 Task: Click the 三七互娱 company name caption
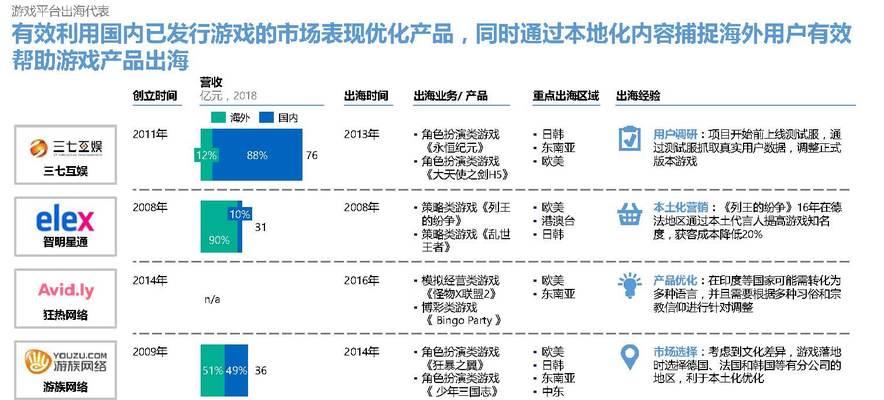pyautogui.click(x=65, y=171)
